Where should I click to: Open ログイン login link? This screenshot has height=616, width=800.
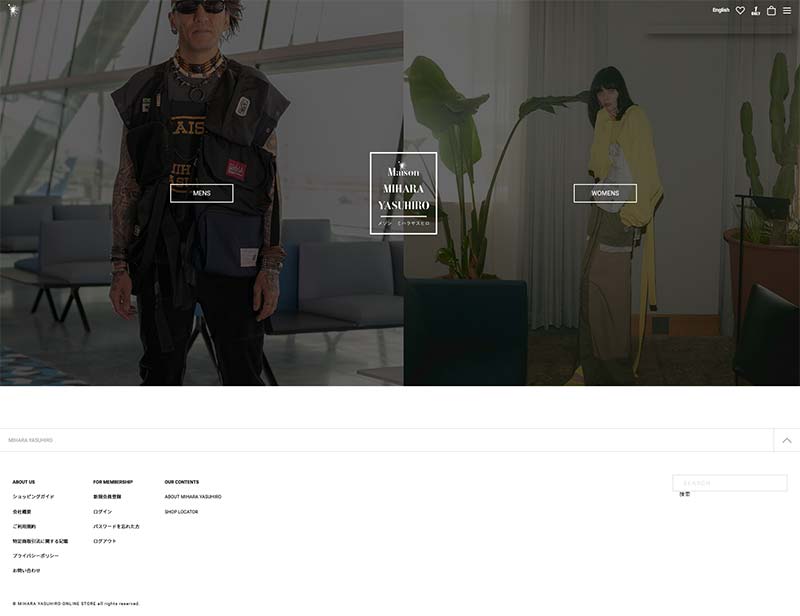(103, 511)
